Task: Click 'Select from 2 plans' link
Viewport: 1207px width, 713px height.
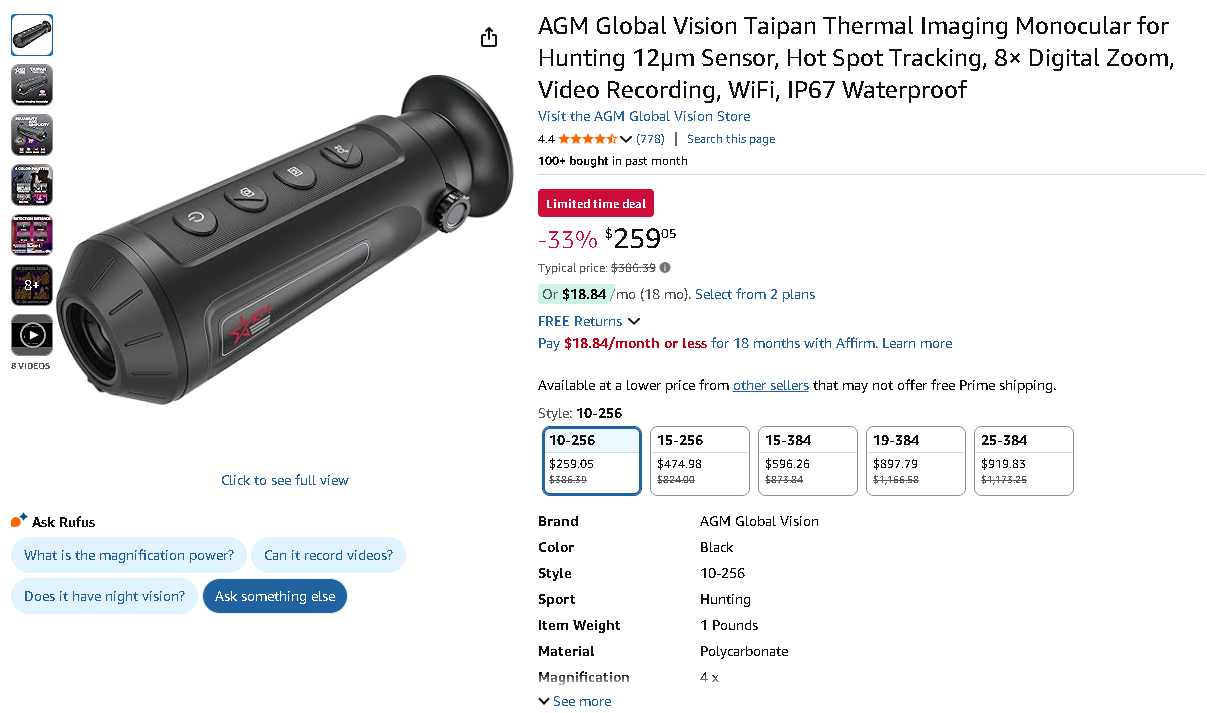Action: 755,294
